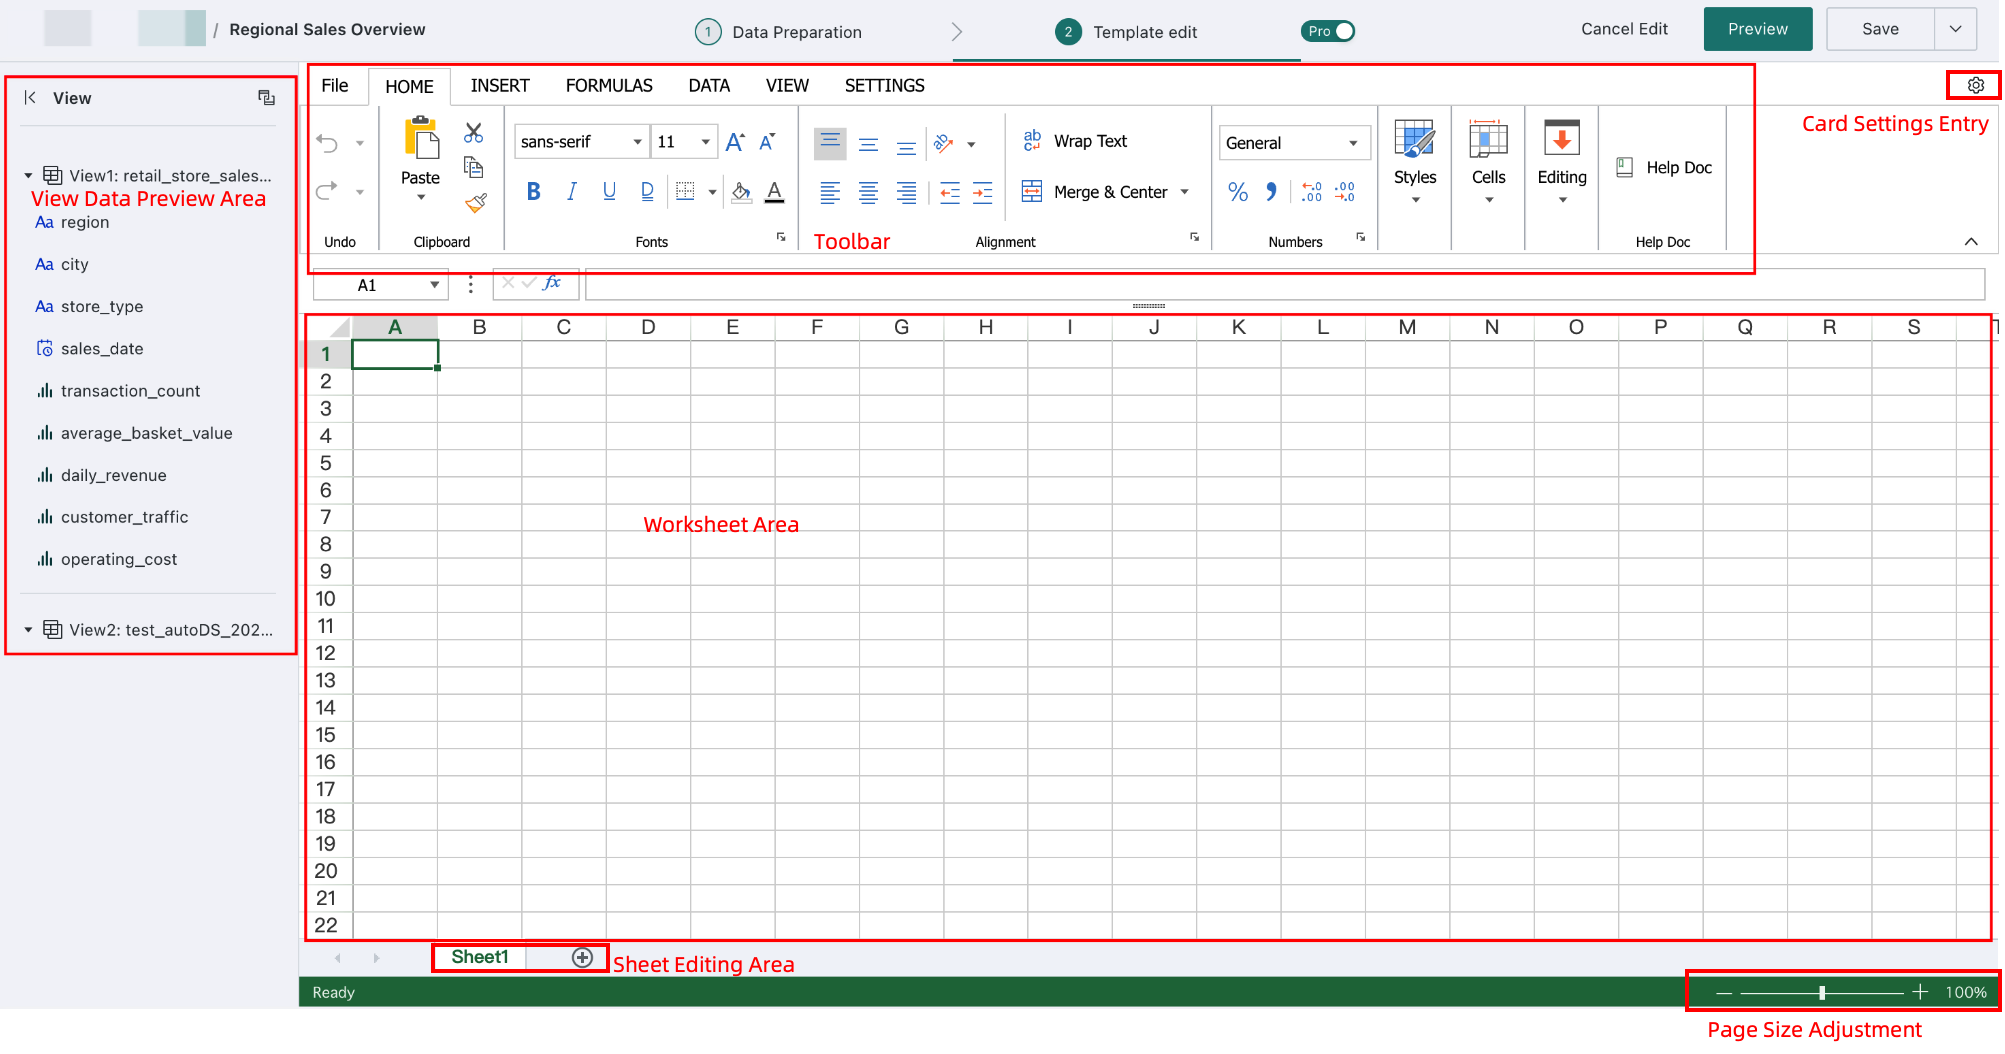This screenshot has width=2005, height=1054.
Task: Switch to the VIEW tab
Action: click(787, 86)
